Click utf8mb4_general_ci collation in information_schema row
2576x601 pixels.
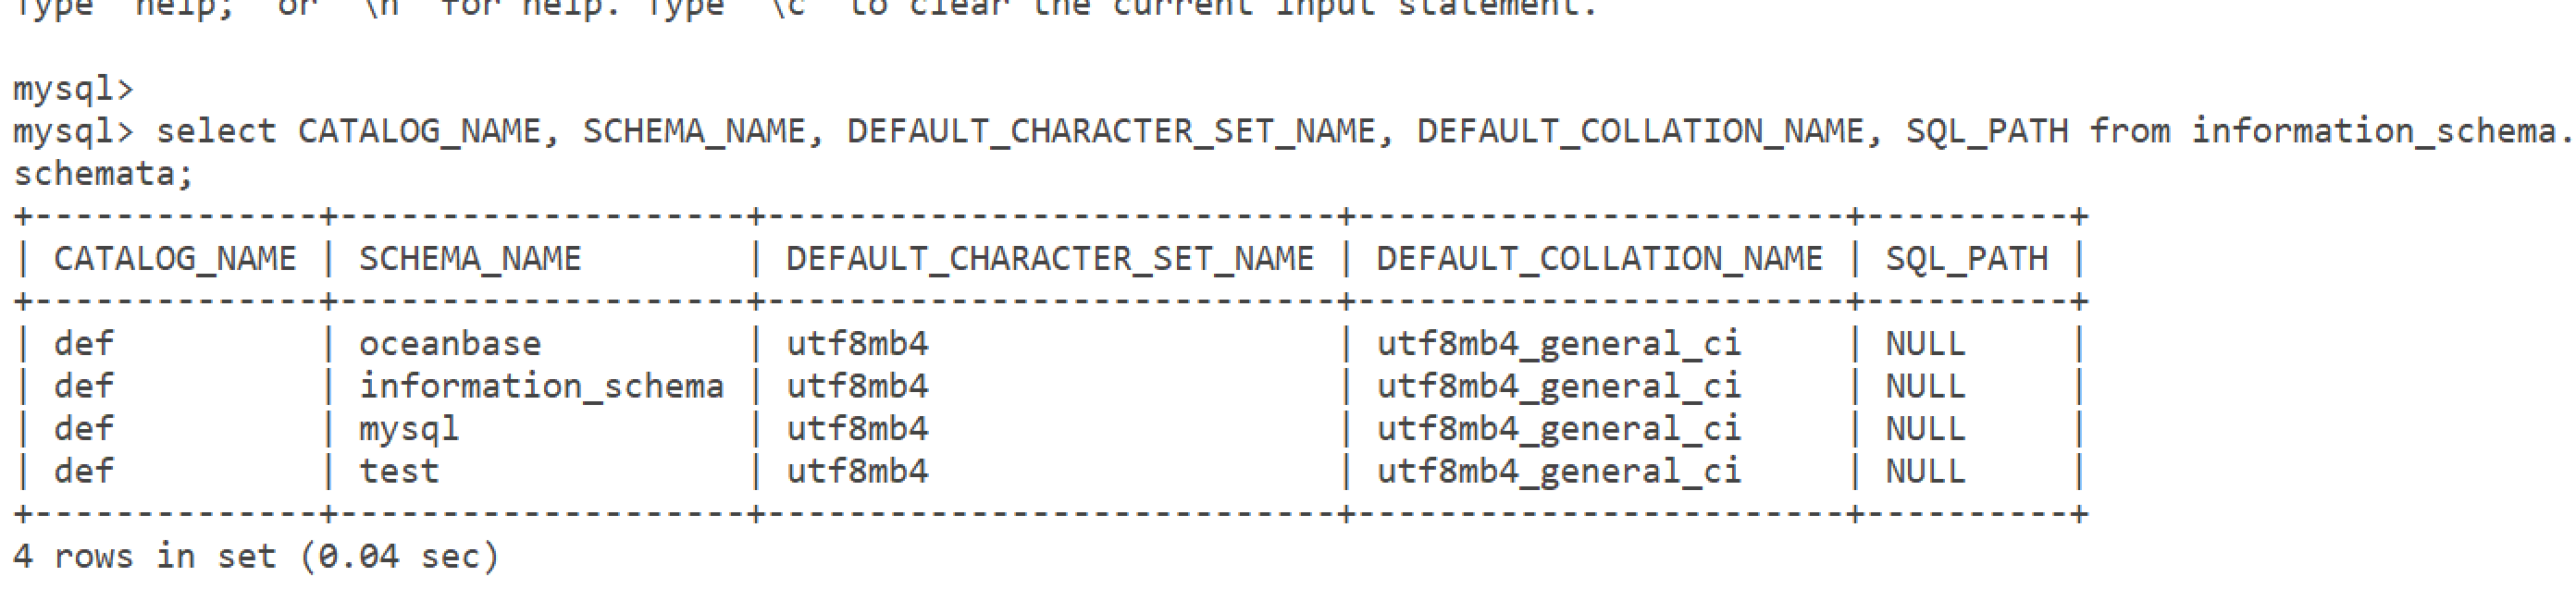tap(1558, 386)
